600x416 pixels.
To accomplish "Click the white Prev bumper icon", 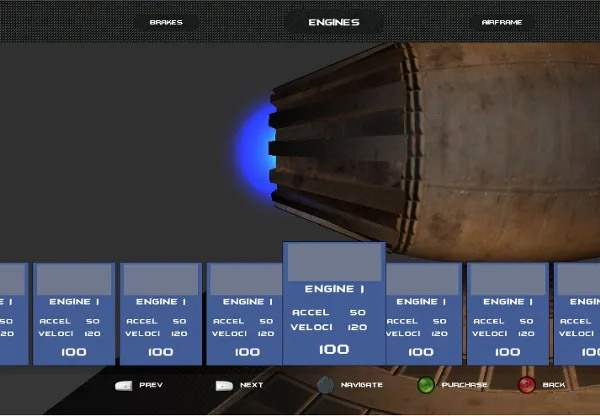I will [x=124, y=385].
